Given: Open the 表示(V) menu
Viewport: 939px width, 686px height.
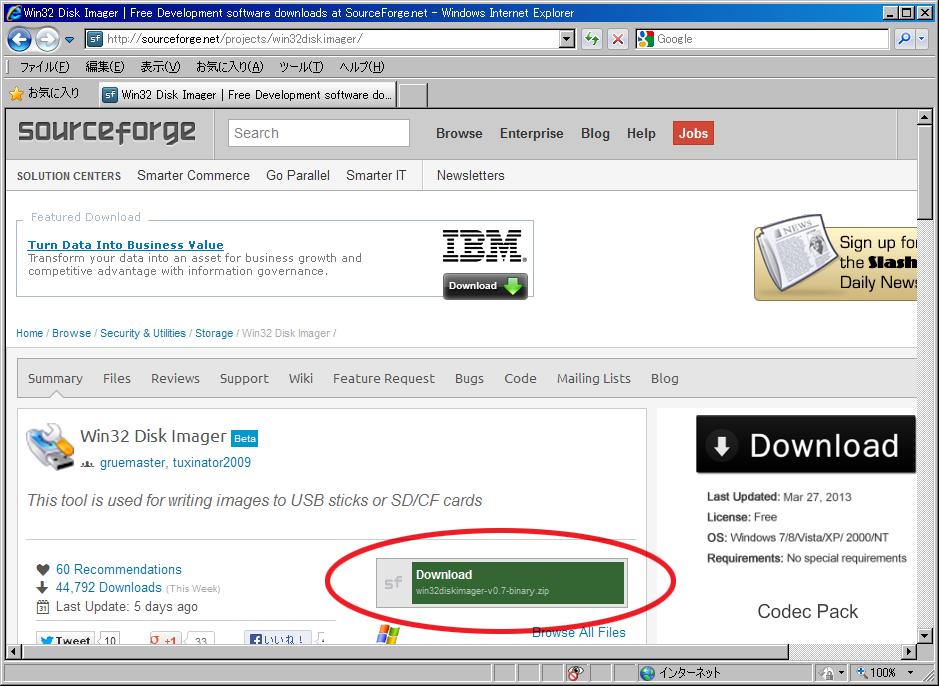Looking at the screenshot, I should pyautogui.click(x=160, y=66).
